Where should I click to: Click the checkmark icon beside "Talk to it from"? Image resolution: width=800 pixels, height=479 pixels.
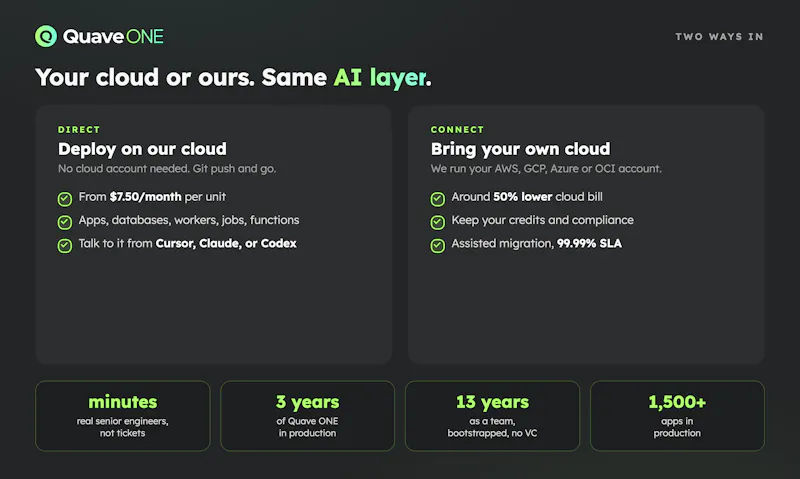coord(65,246)
